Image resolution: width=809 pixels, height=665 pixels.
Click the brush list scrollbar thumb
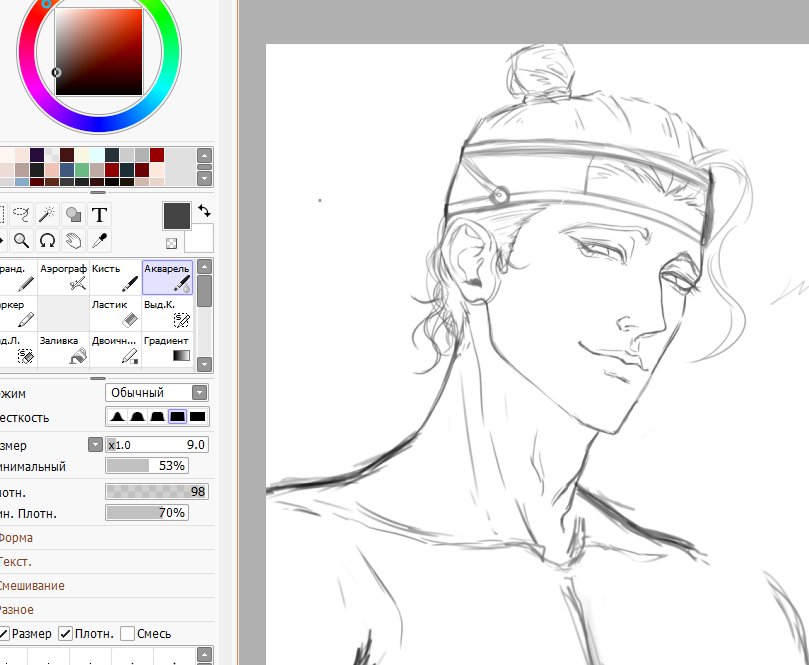[204, 291]
